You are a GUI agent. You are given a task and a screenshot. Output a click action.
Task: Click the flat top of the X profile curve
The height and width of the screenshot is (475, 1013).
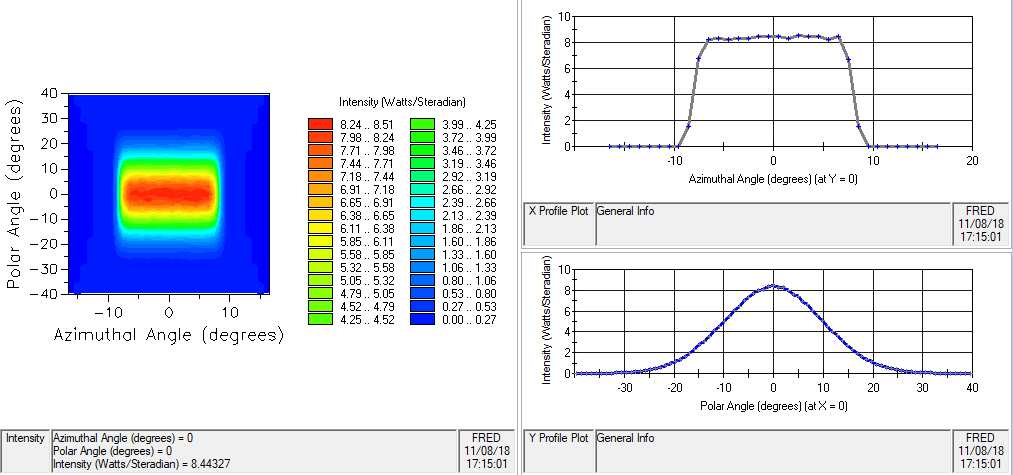coord(772,36)
